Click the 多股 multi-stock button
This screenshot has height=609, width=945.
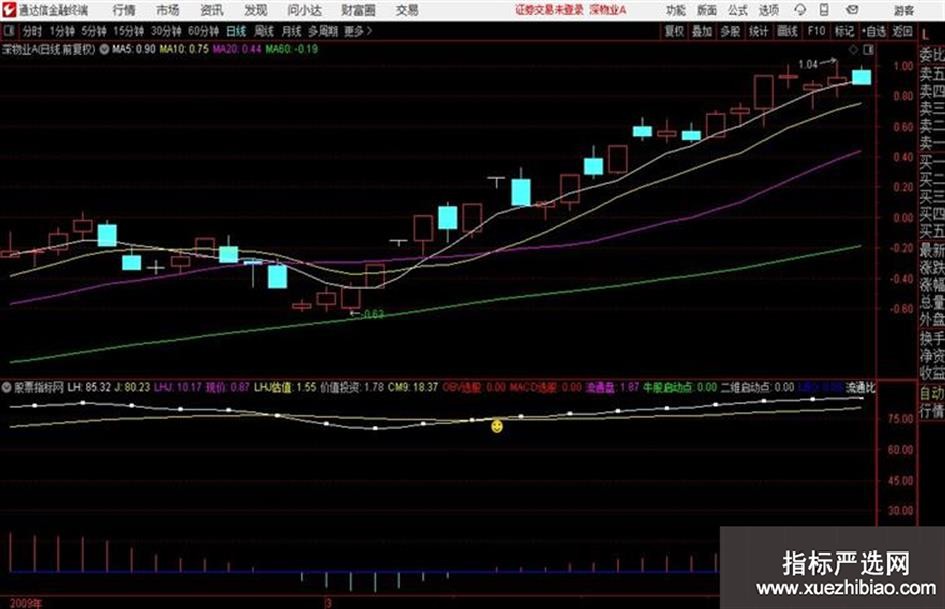730,31
